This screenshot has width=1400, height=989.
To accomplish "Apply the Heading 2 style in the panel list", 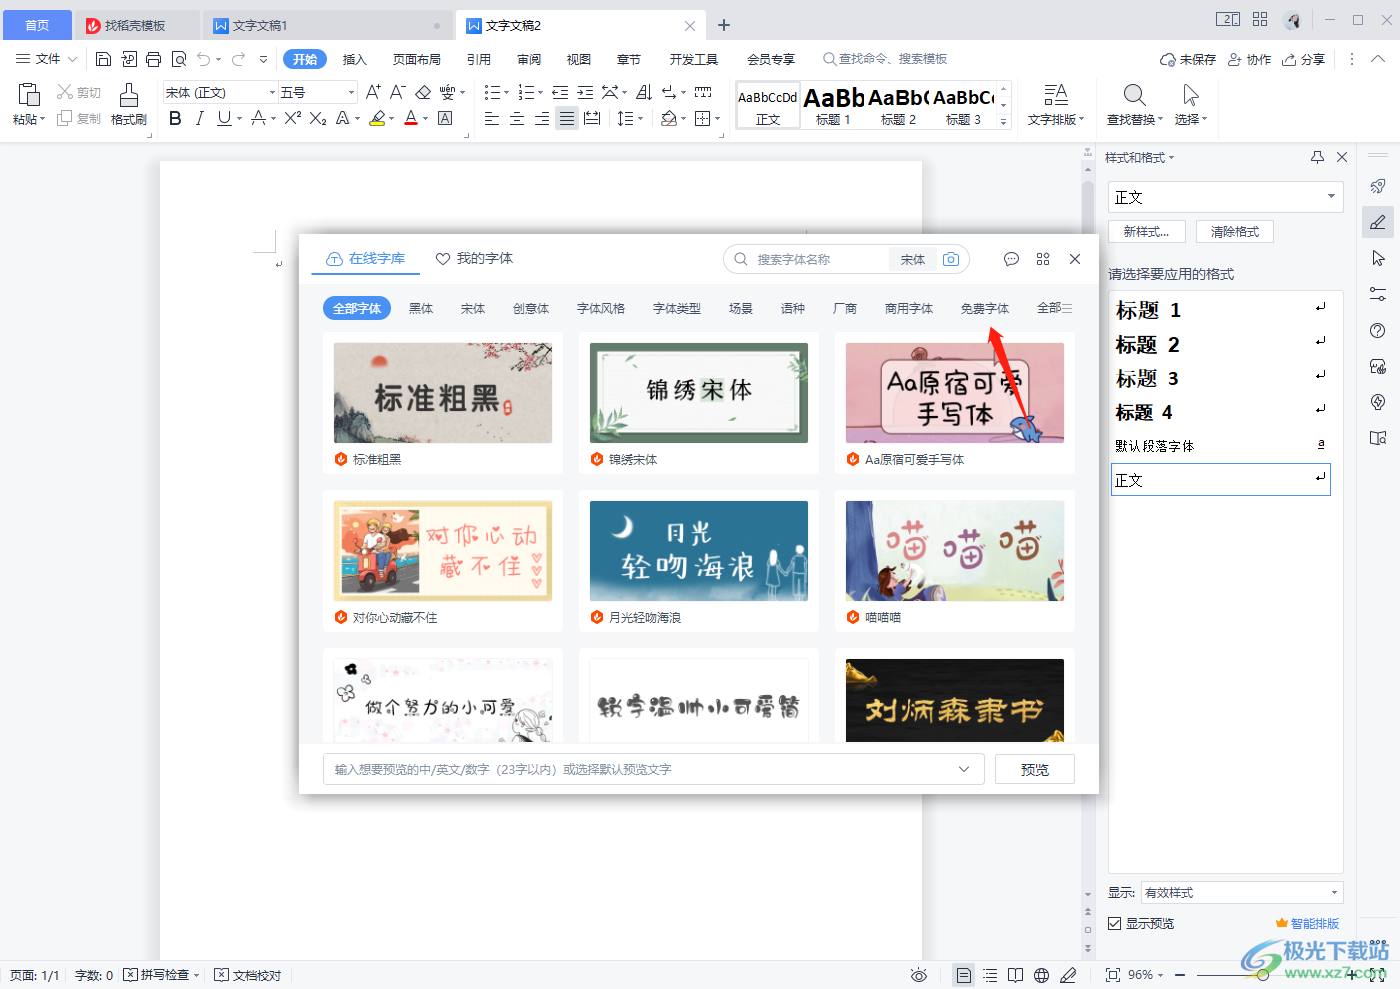I will [x=1221, y=345].
